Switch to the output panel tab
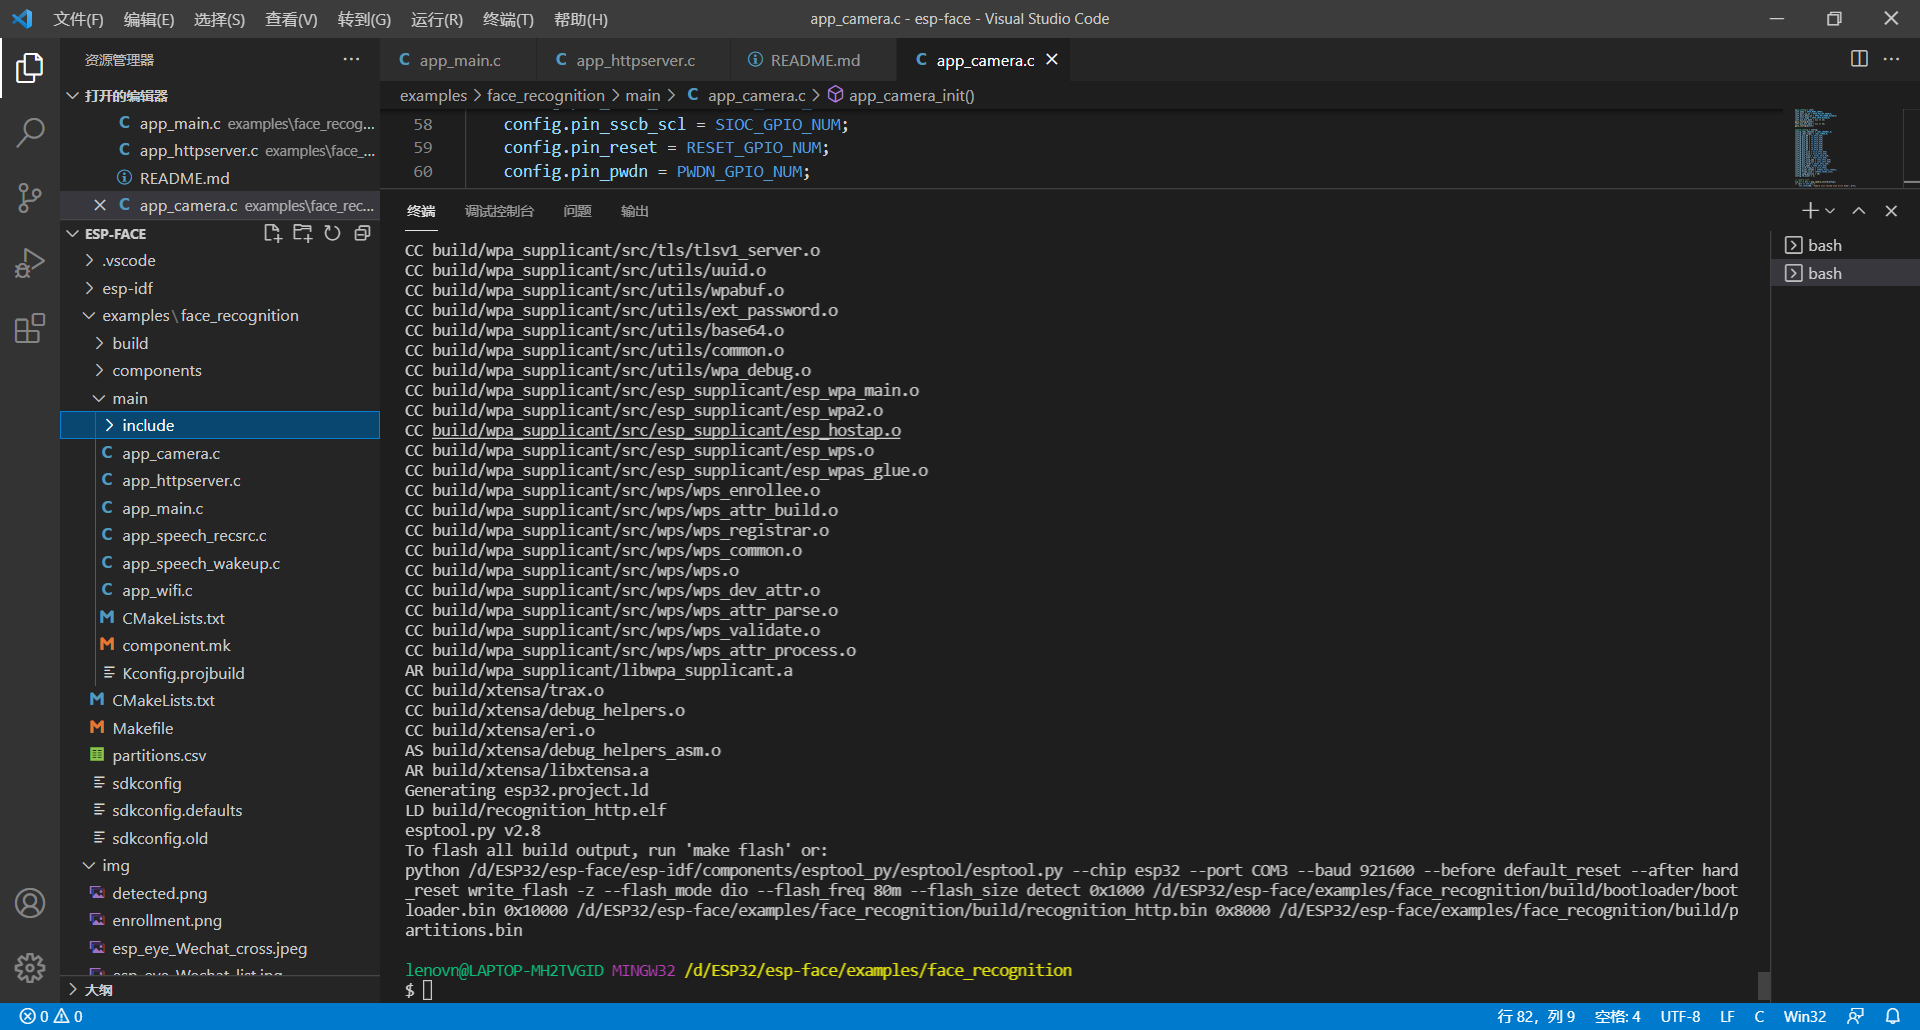This screenshot has width=1920, height=1030. [x=634, y=211]
